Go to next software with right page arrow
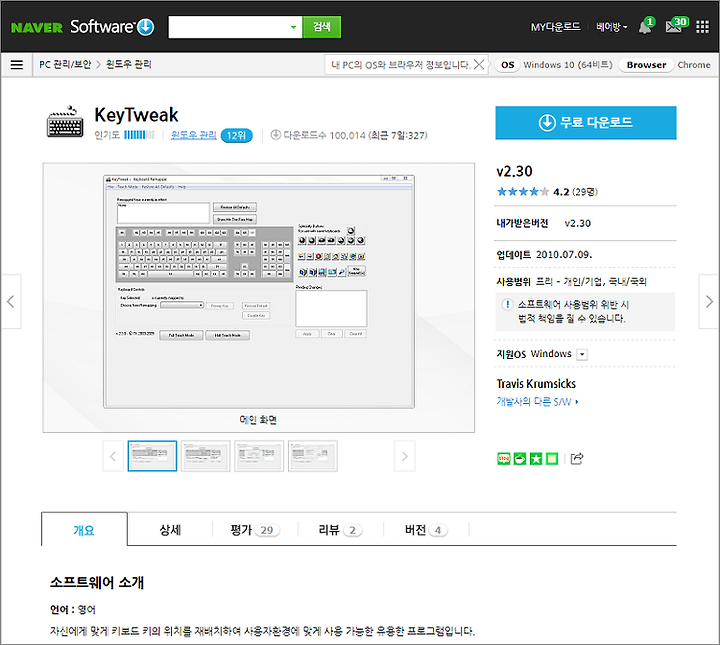Image resolution: width=720 pixels, height=645 pixels. tap(709, 302)
